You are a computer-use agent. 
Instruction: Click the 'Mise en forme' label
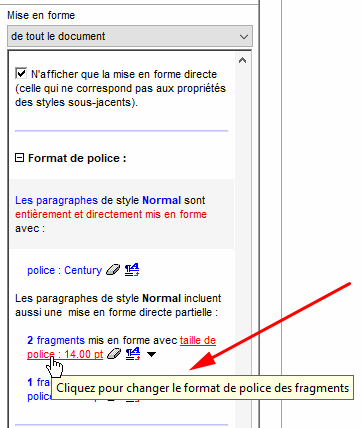[41, 15]
